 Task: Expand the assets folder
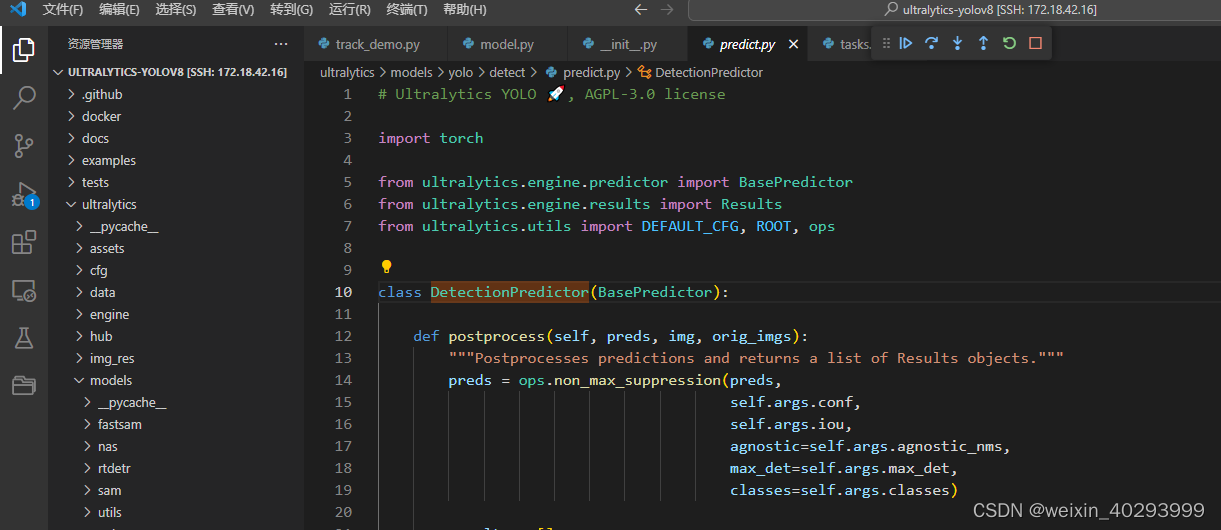point(175,248)
